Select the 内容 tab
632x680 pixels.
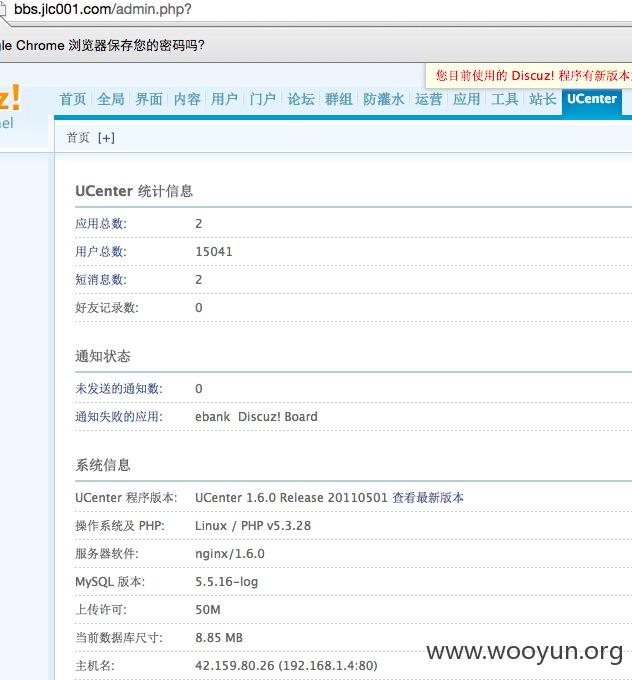click(x=187, y=99)
